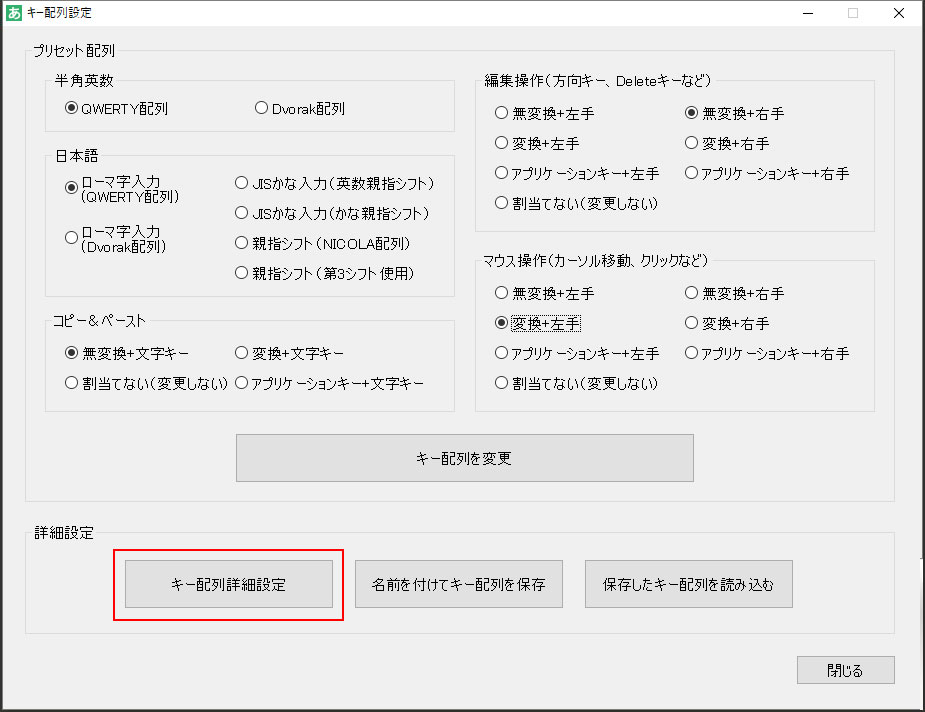Open キー配列詳細設定 detailed settings

click(228, 584)
